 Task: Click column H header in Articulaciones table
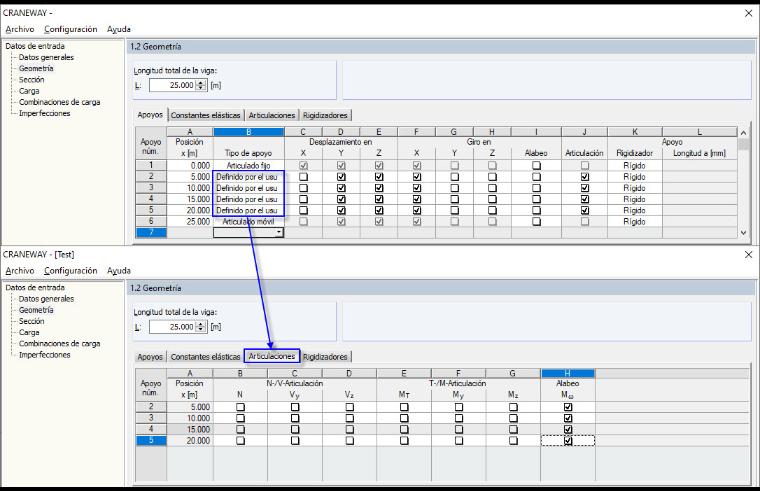(x=568, y=373)
